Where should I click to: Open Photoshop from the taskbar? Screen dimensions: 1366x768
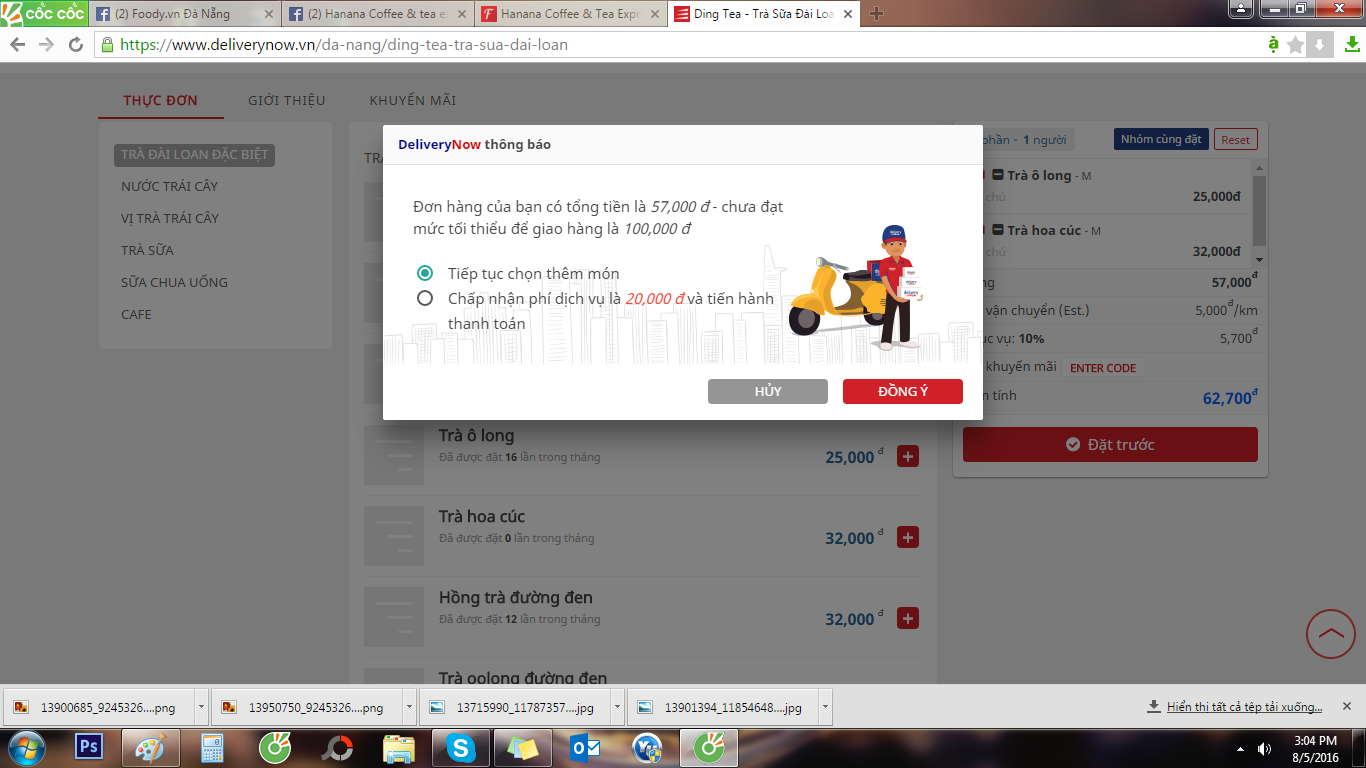[90, 747]
